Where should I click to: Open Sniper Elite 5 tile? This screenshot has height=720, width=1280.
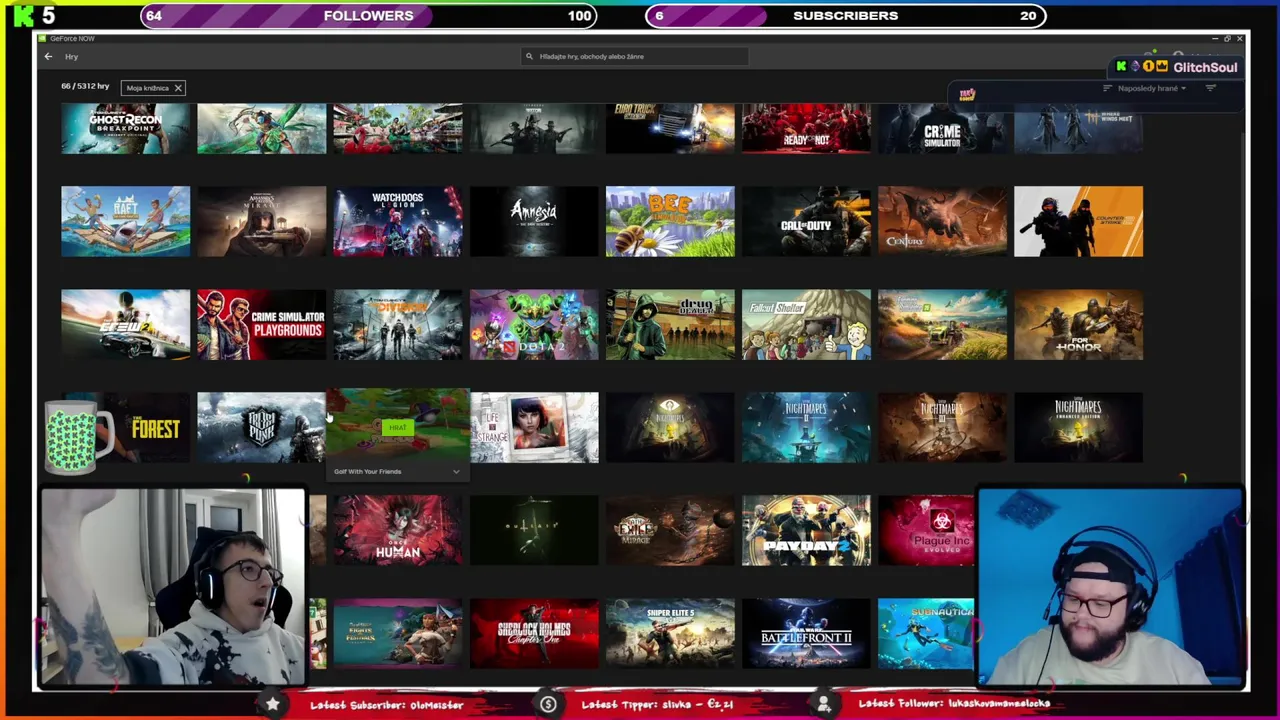click(670, 634)
